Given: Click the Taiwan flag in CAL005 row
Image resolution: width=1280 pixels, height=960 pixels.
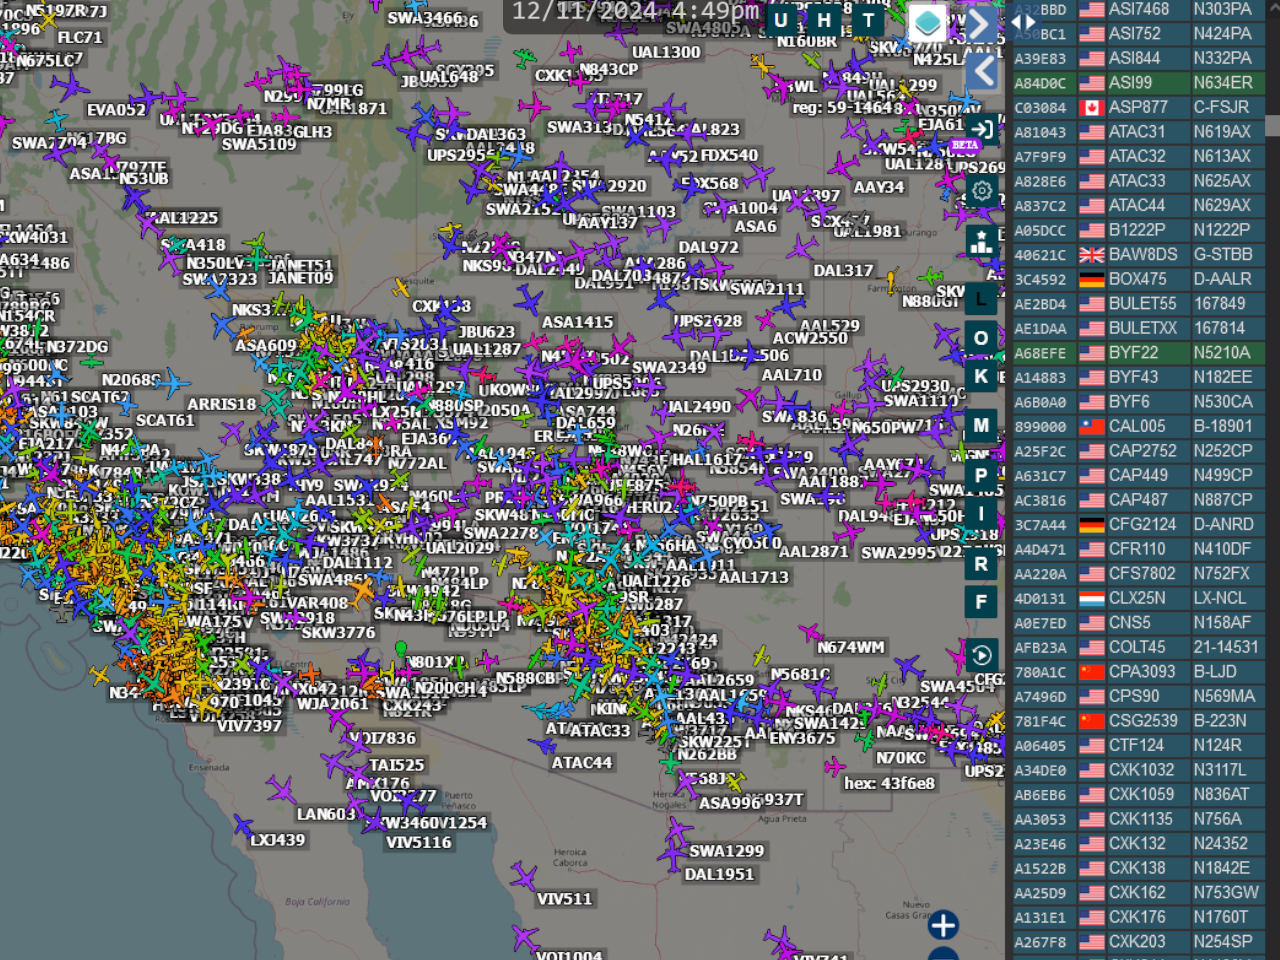Looking at the screenshot, I should click(x=1091, y=427).
